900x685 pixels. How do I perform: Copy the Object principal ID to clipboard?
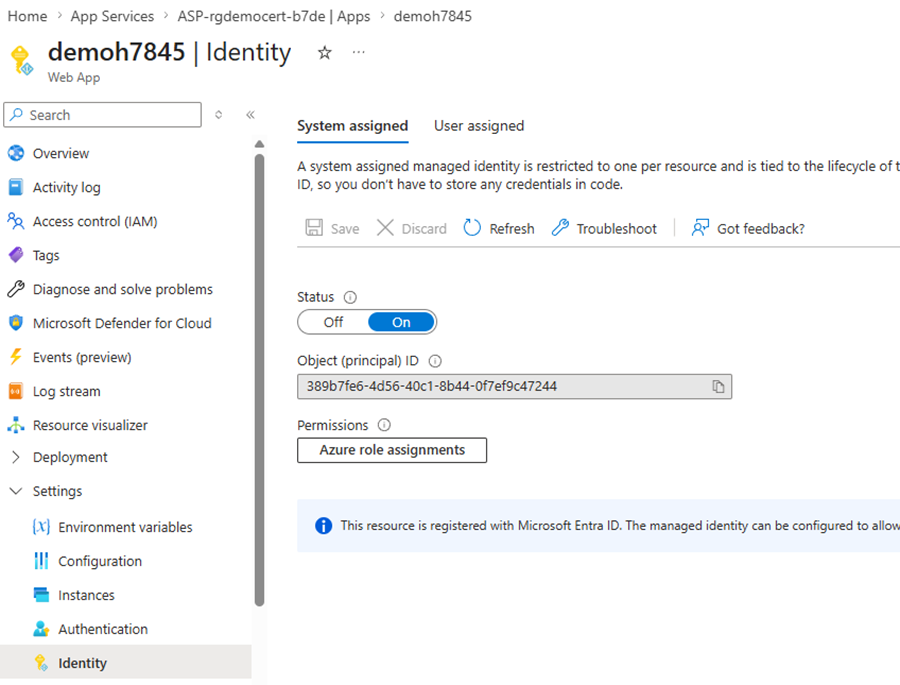pyautogui.click(x=718, y=386)
